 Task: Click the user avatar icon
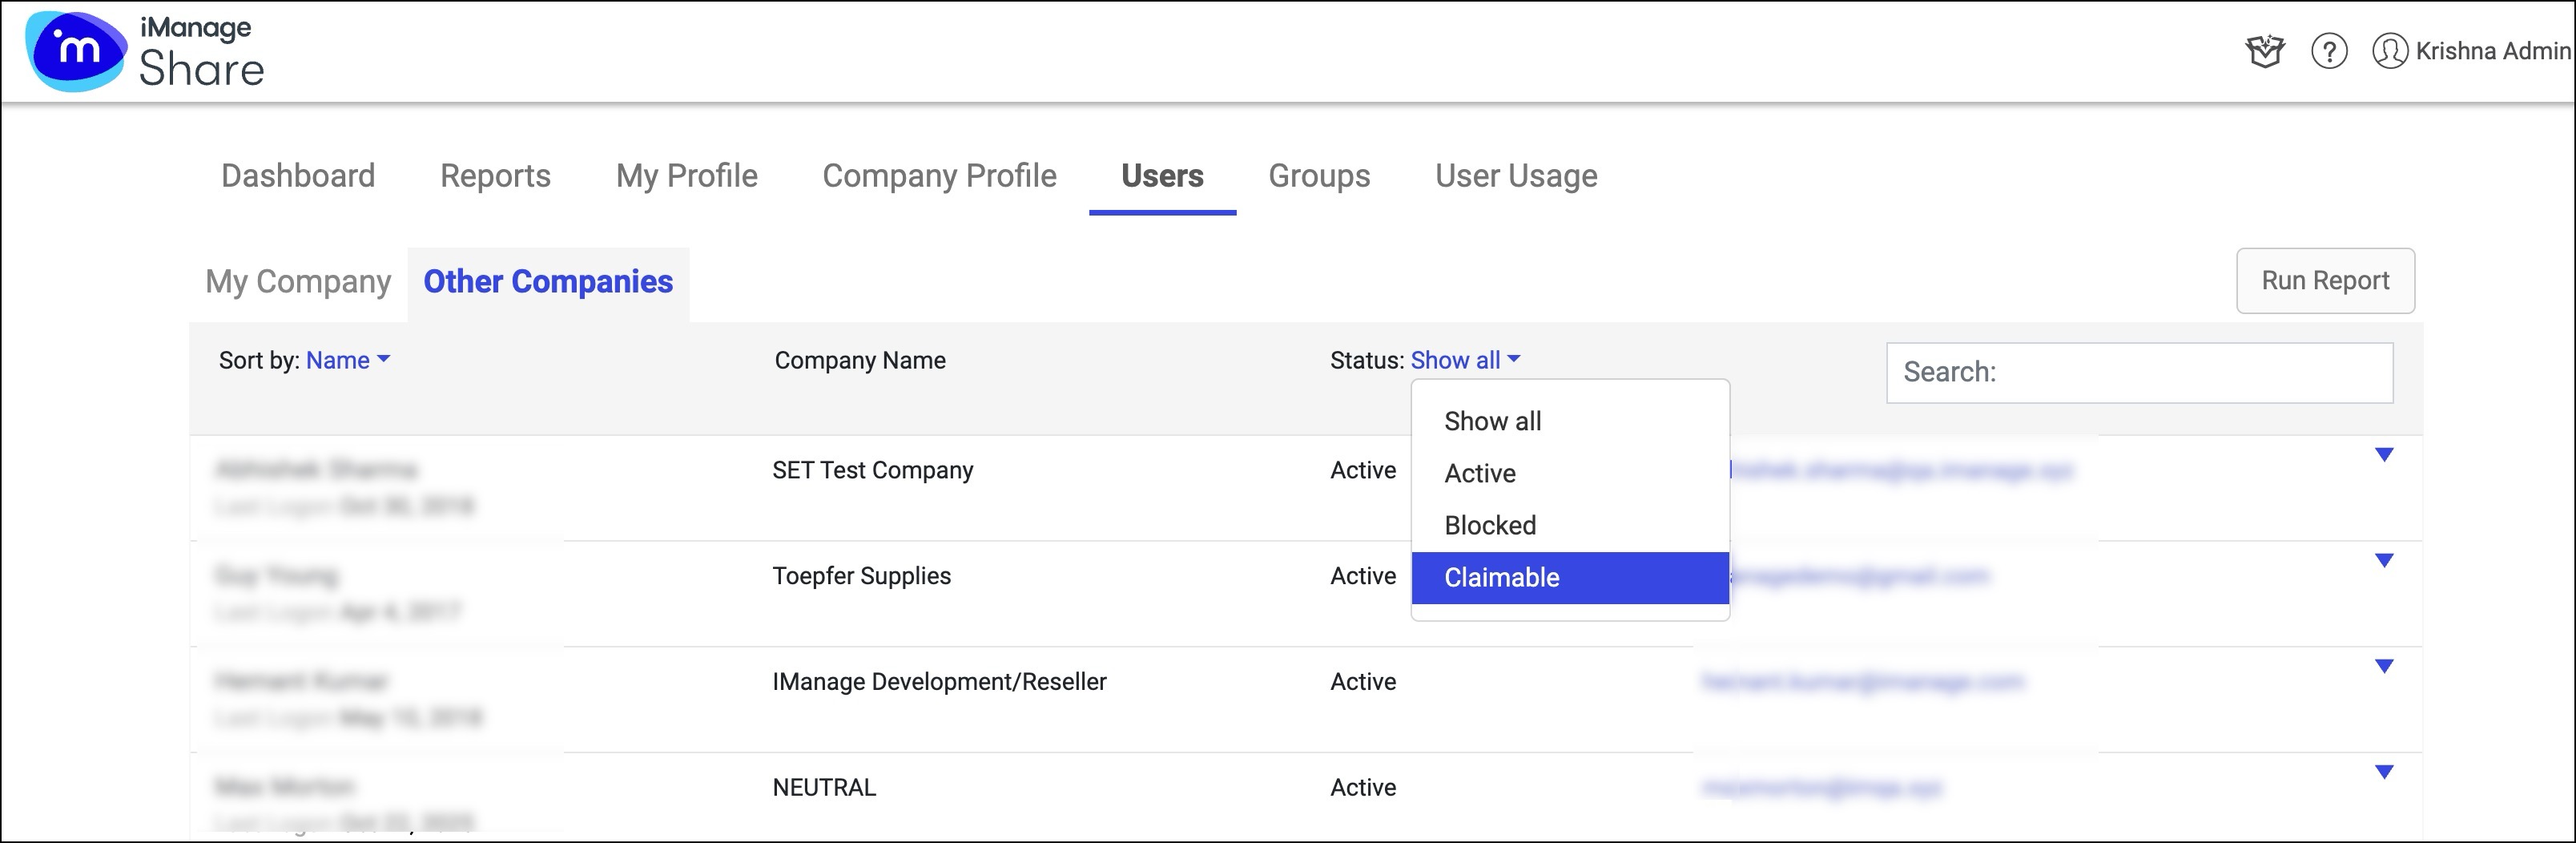(x=2390, y=51)
